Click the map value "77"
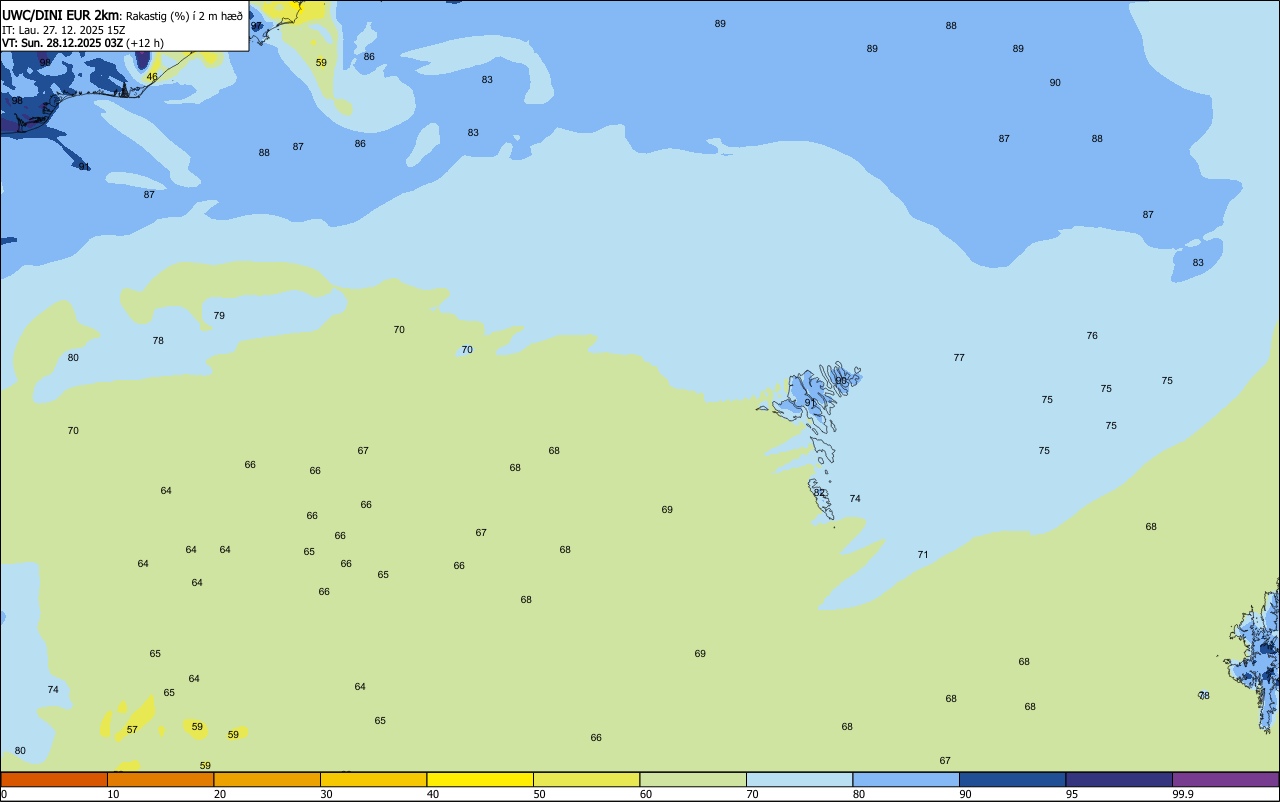The image size is (1280, 802). [x=959, y=358]
